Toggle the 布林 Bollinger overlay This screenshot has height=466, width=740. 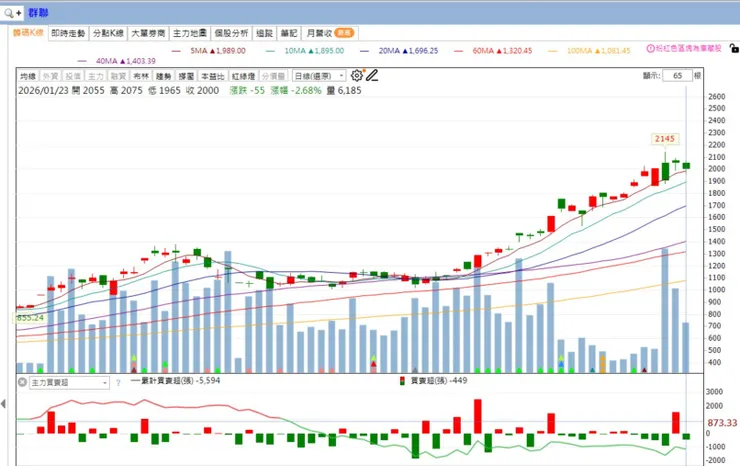(x=141, y=76)
